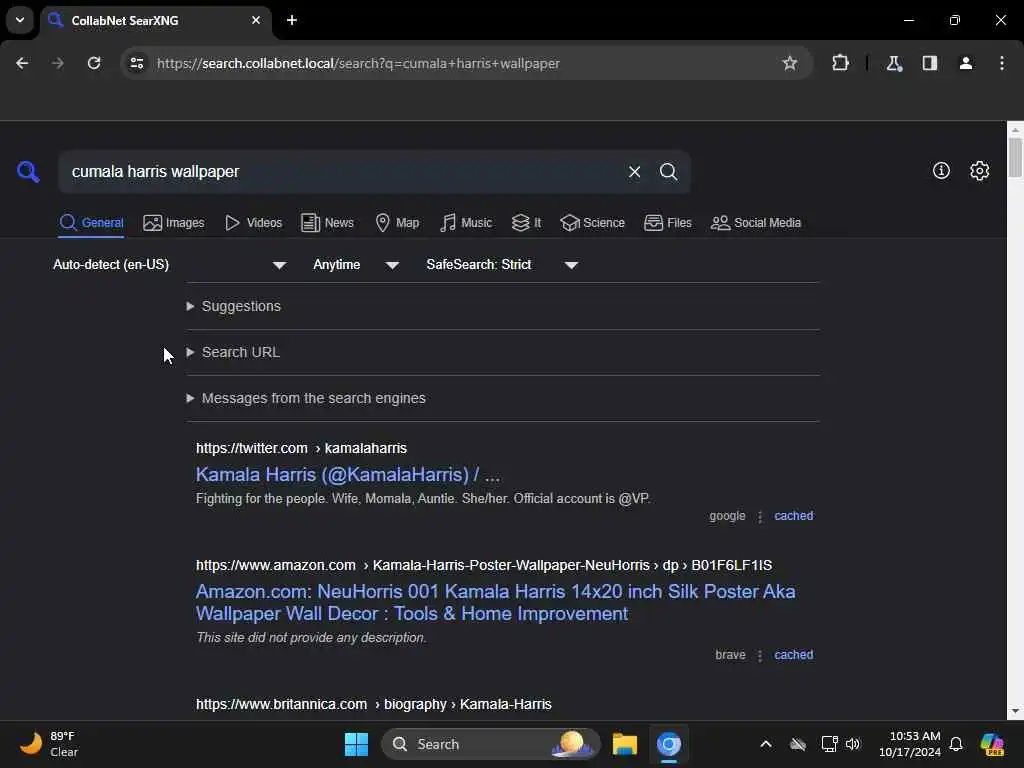This screenshot has width=1024, height=768.
Task: Open Chrome Labs flask icon
Action: 894,63
